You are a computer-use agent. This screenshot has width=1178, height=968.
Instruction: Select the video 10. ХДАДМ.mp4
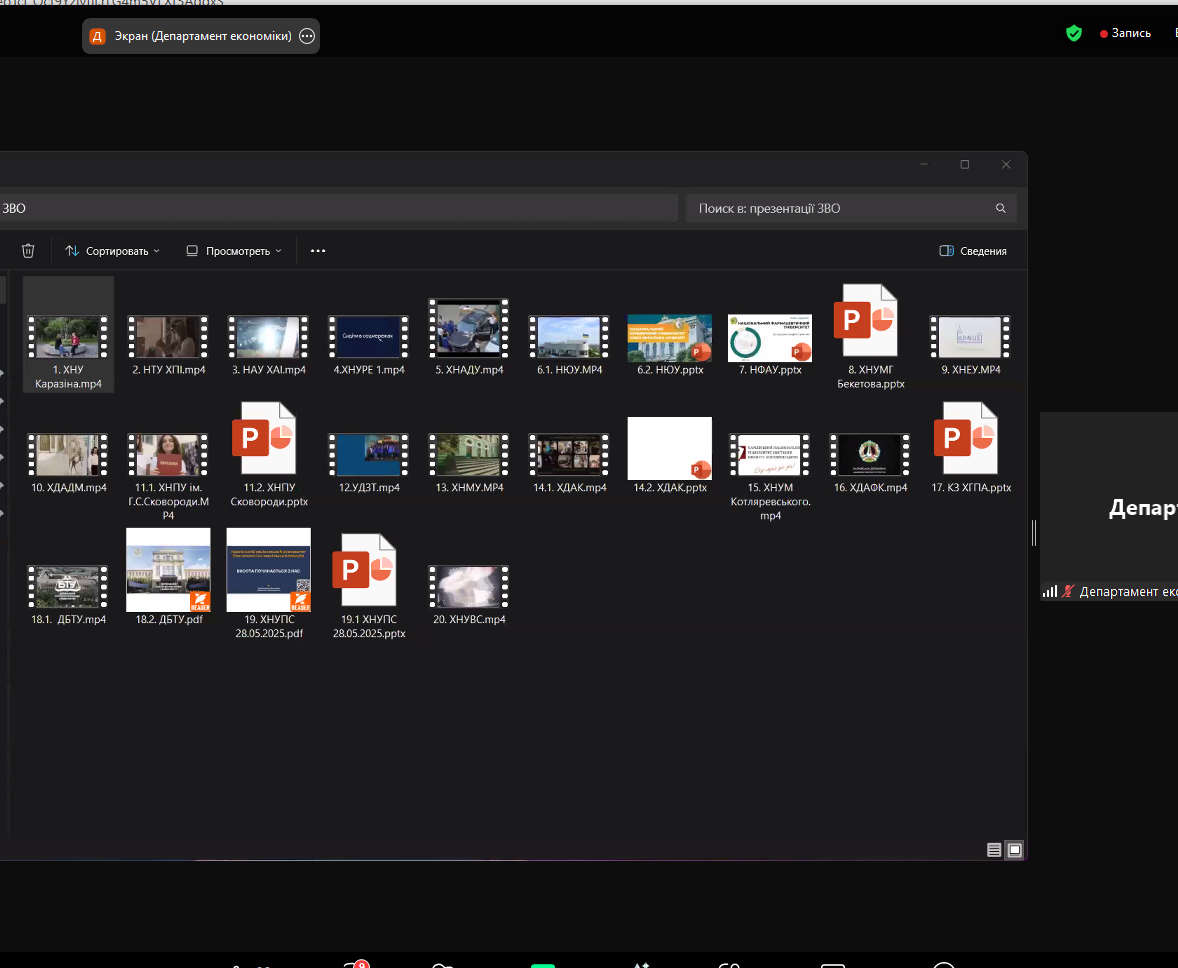pyautogui.click(x=68, y=462)
